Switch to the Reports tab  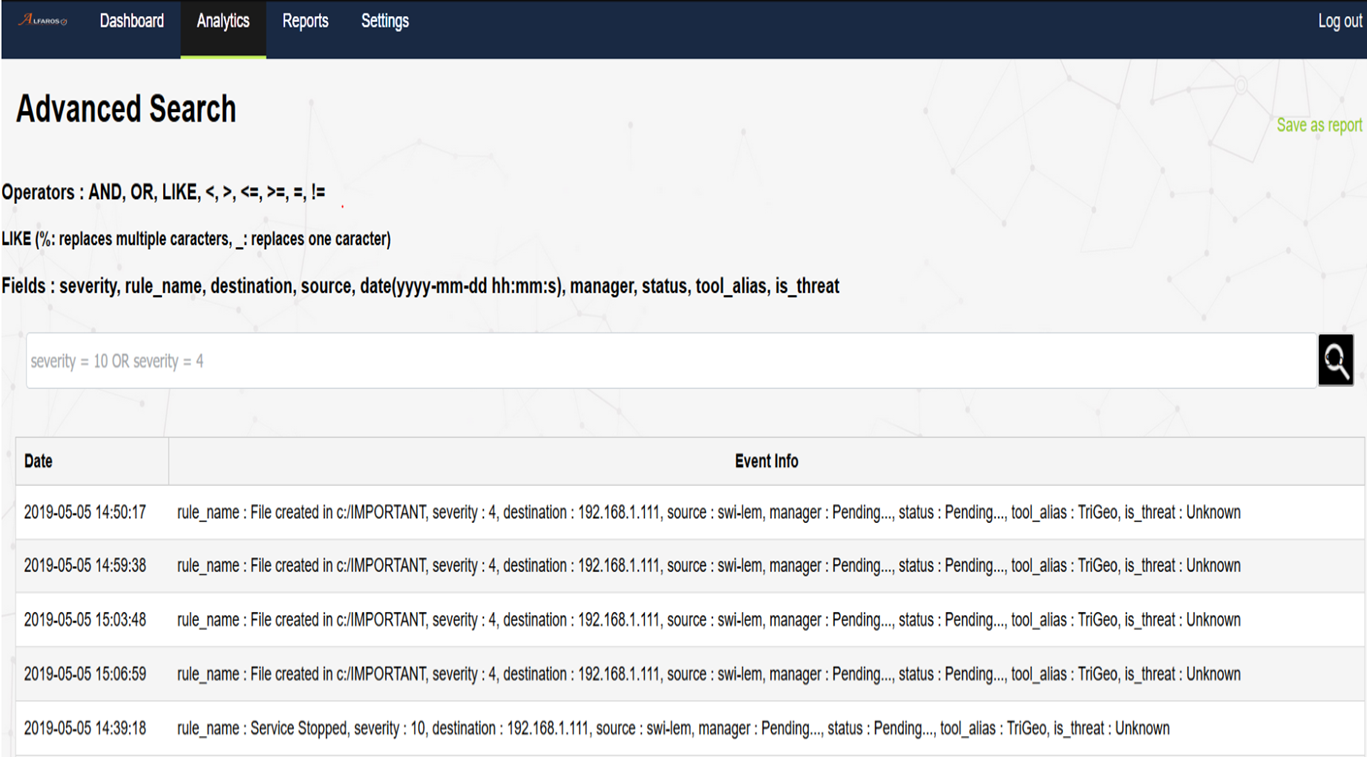(305, 20)
